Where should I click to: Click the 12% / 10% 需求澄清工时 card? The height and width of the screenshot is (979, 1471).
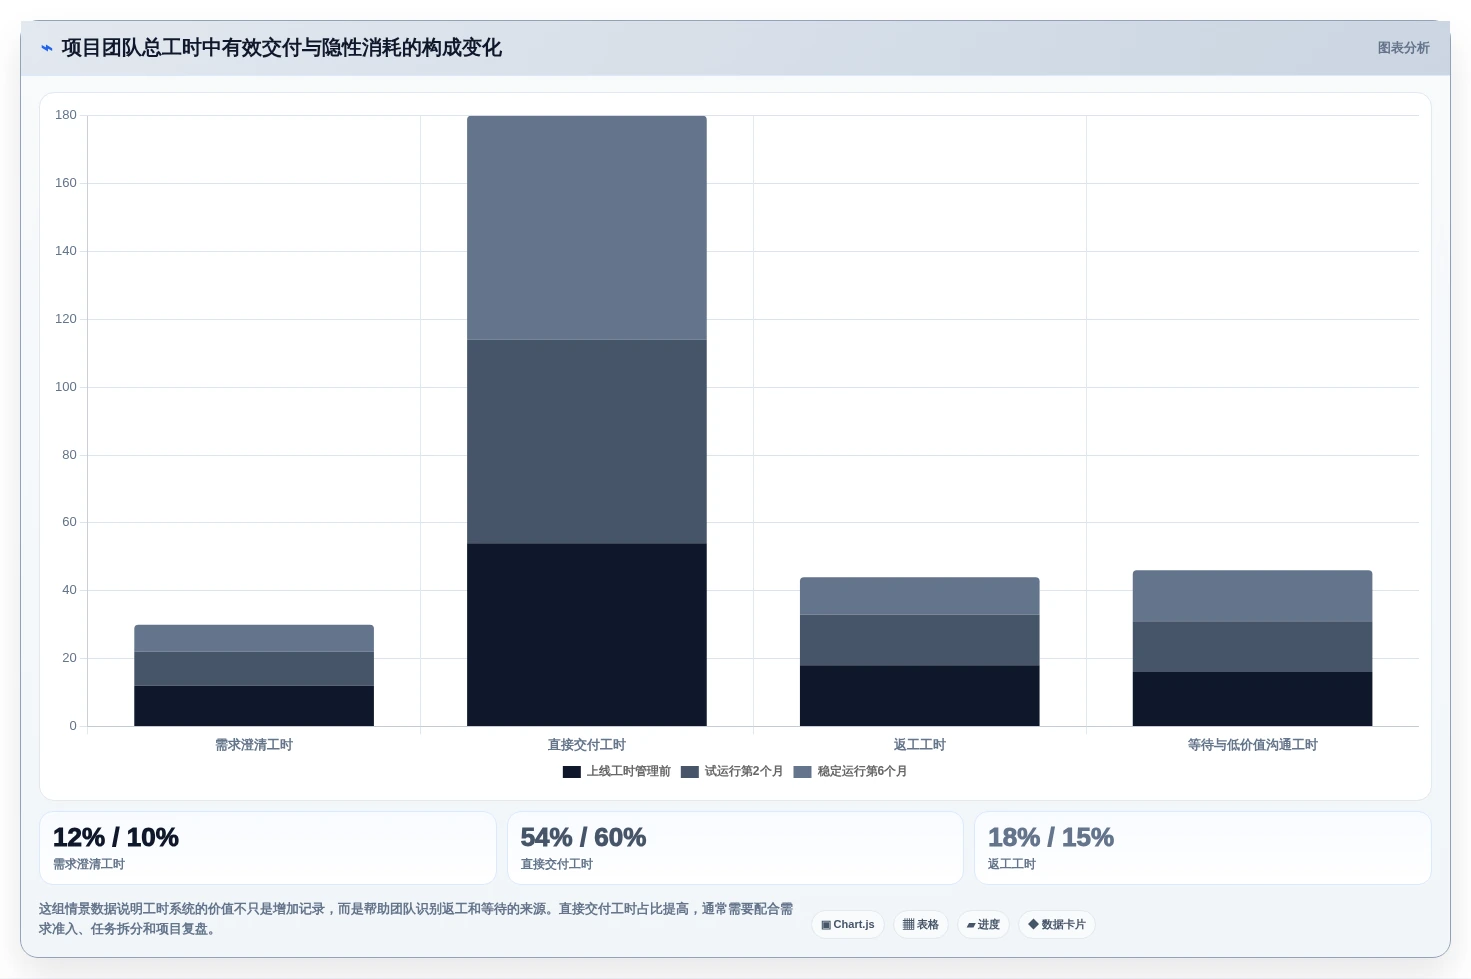click(x=268, y=848)
